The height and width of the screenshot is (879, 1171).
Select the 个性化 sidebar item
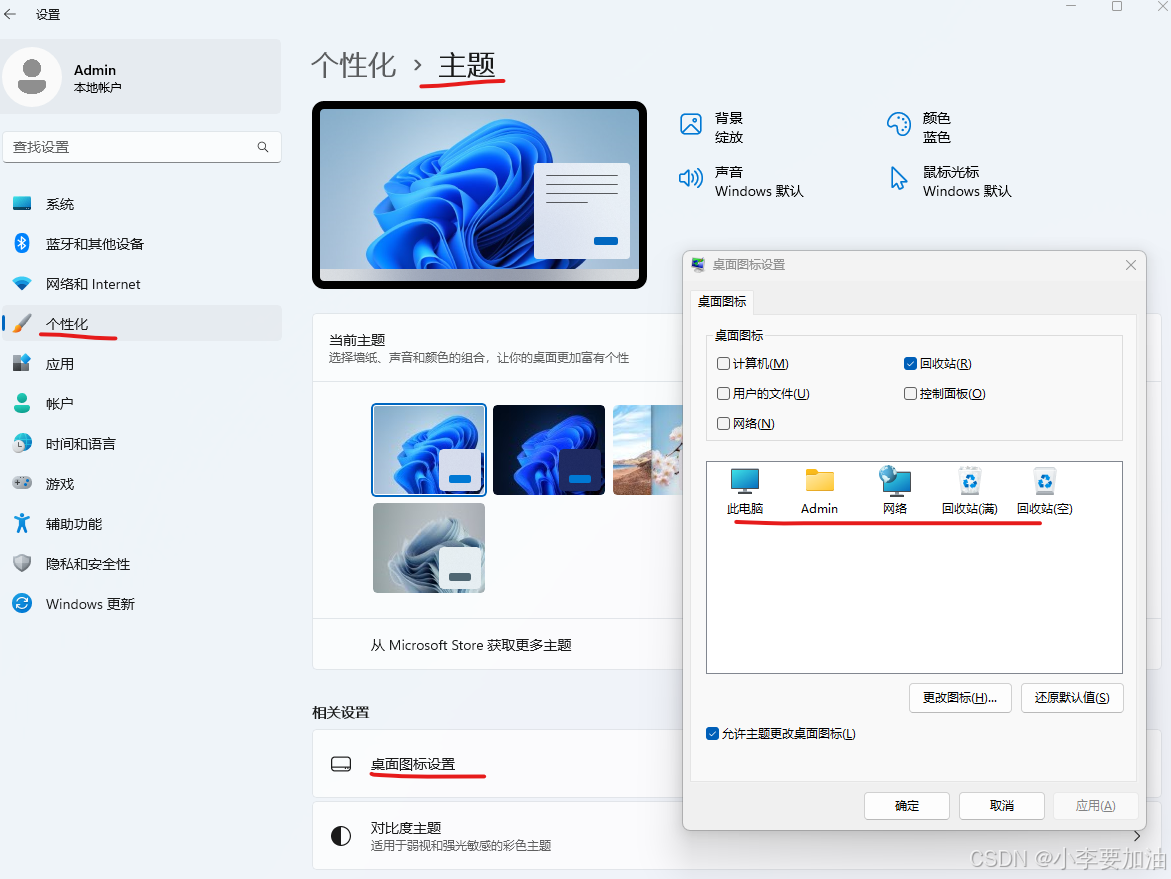142,323
